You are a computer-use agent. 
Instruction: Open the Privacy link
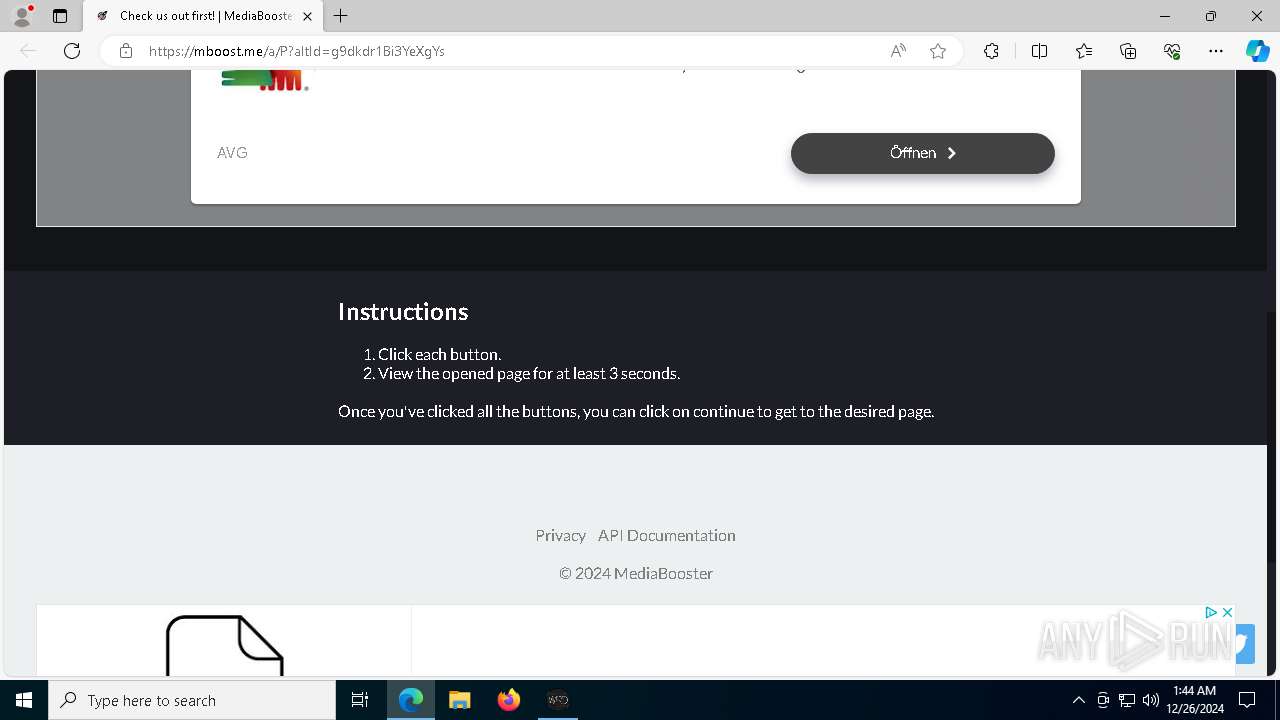pos(560,535)
